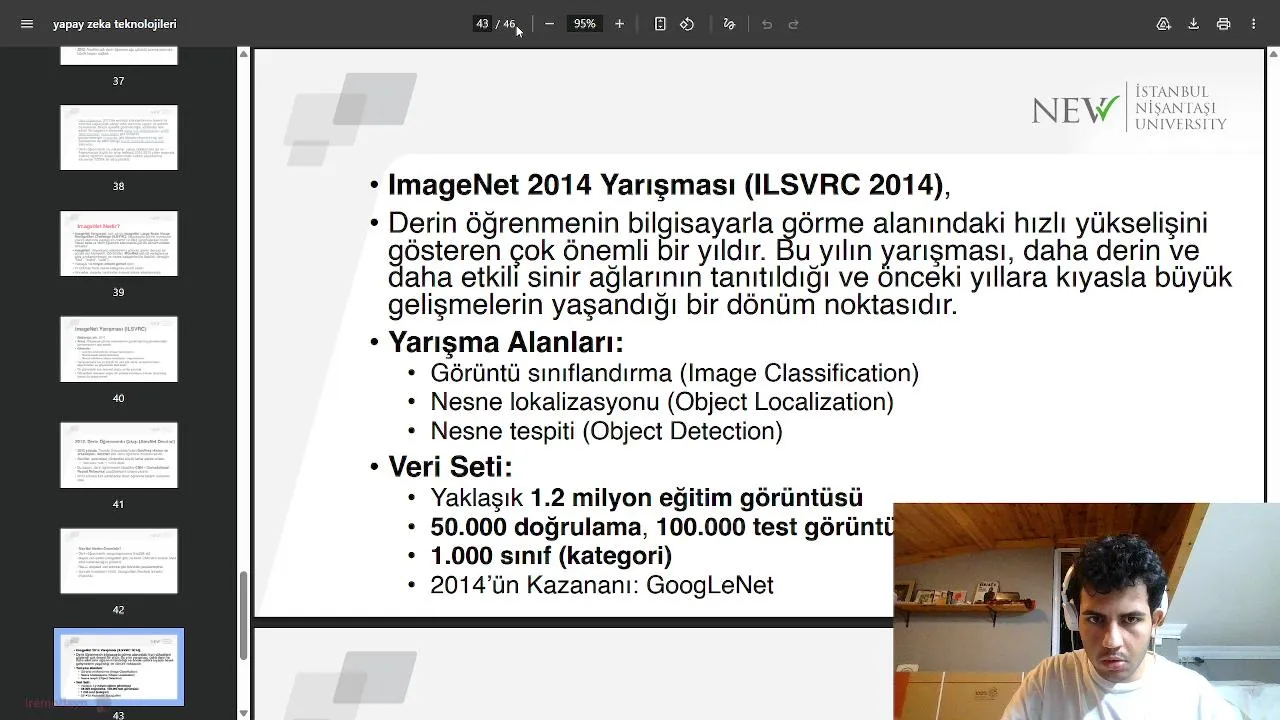This screenshot has height=720, width=1280.
Task: Click the Nesne tespiti (Object Detection) bullet
Action: pyautogui.click(x=606, y=431)
